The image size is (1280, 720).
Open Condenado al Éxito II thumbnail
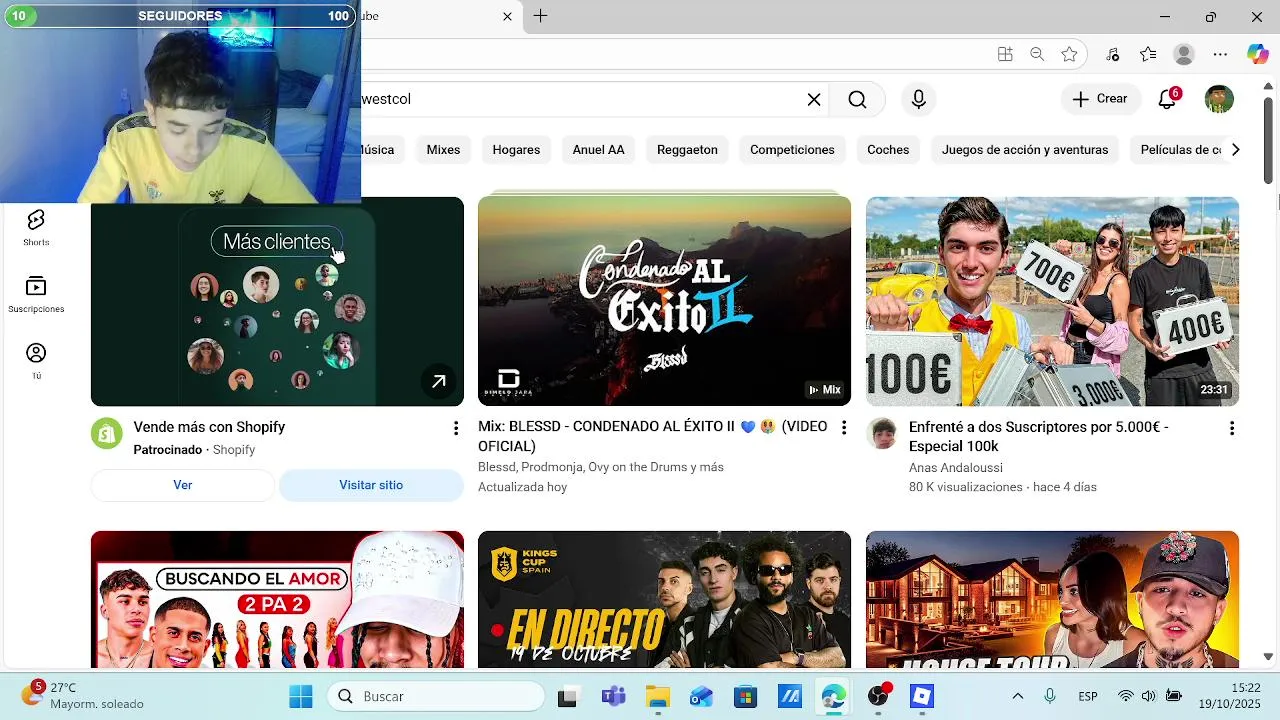(664, 301)
